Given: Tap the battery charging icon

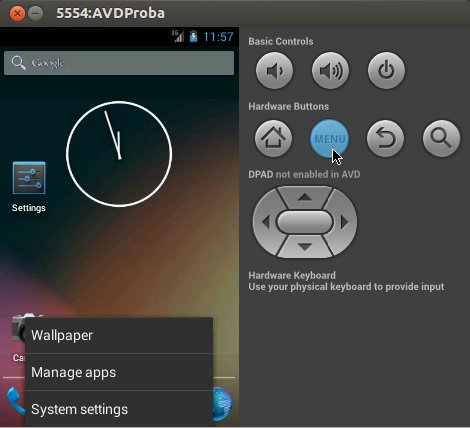Looking at the screenshot, I should click(x=193, y=36).
